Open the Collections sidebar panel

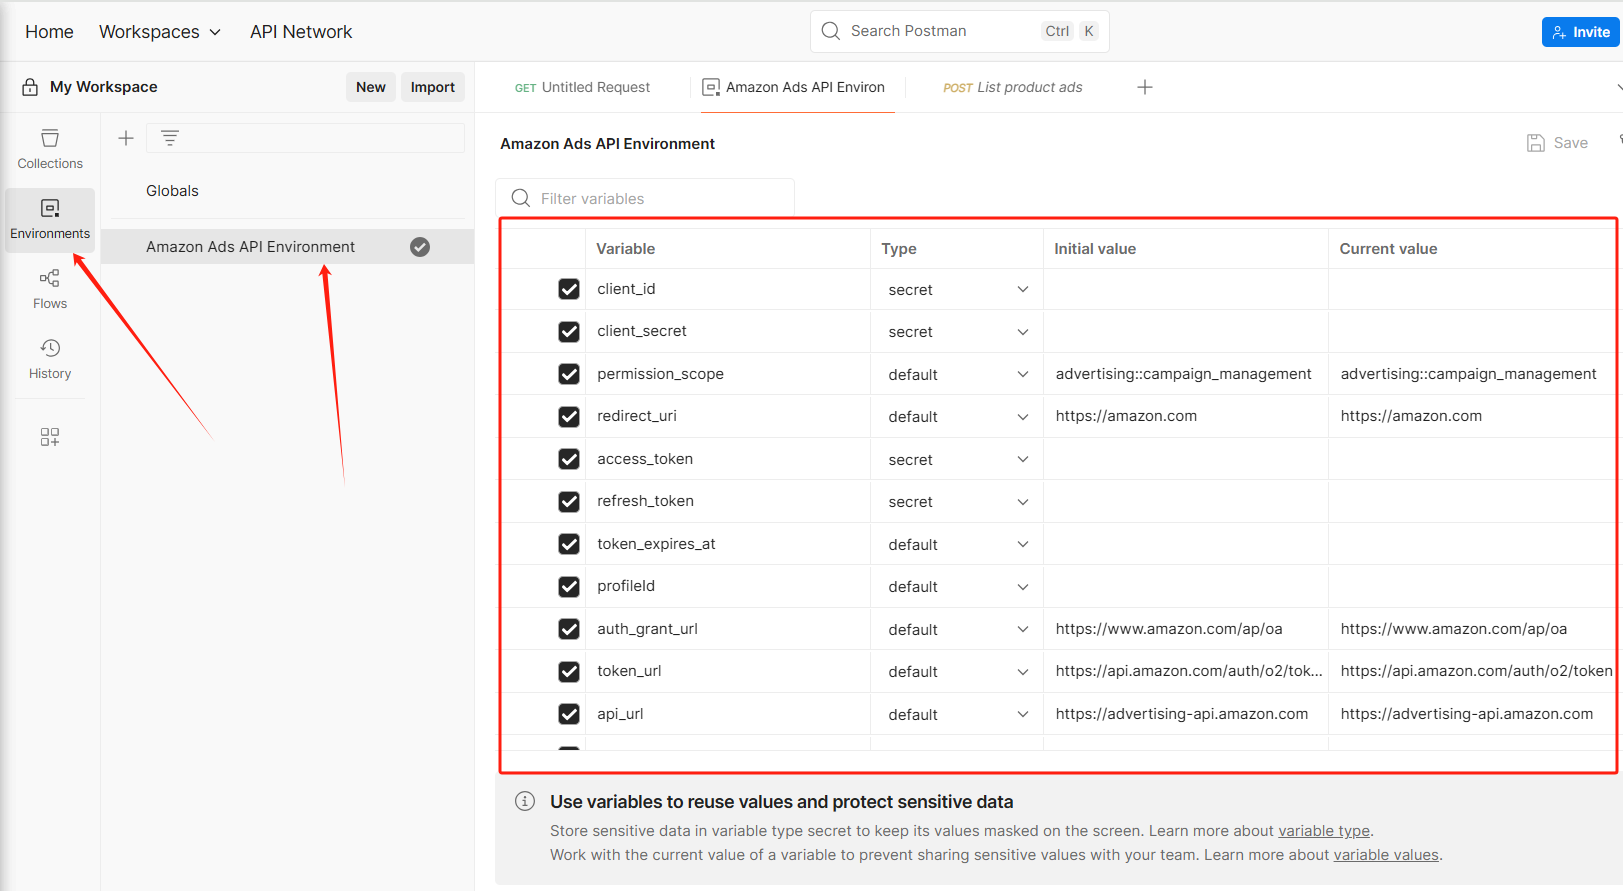tap(50, 149)
